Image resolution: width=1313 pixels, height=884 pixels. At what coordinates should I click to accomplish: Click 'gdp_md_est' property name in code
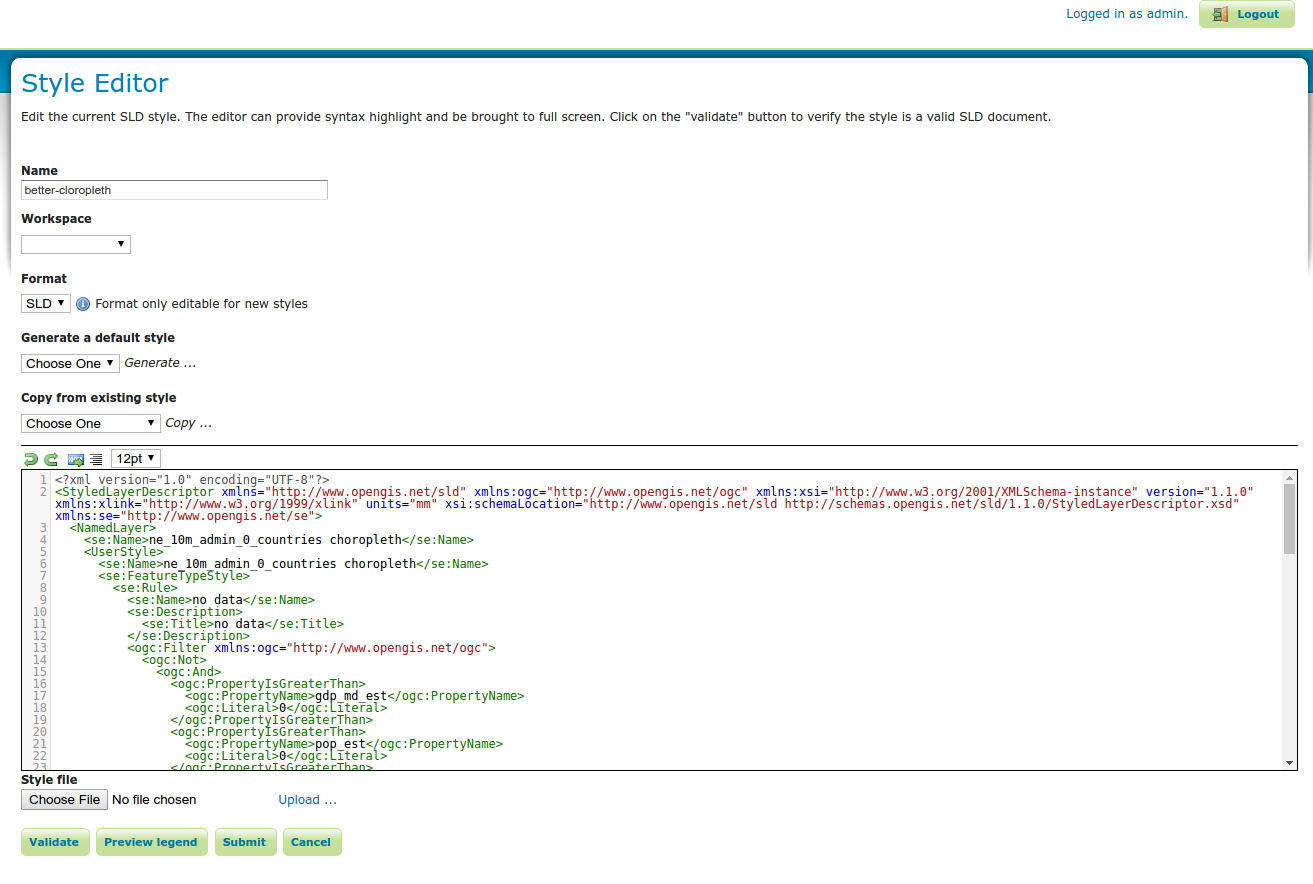point(351,696)
